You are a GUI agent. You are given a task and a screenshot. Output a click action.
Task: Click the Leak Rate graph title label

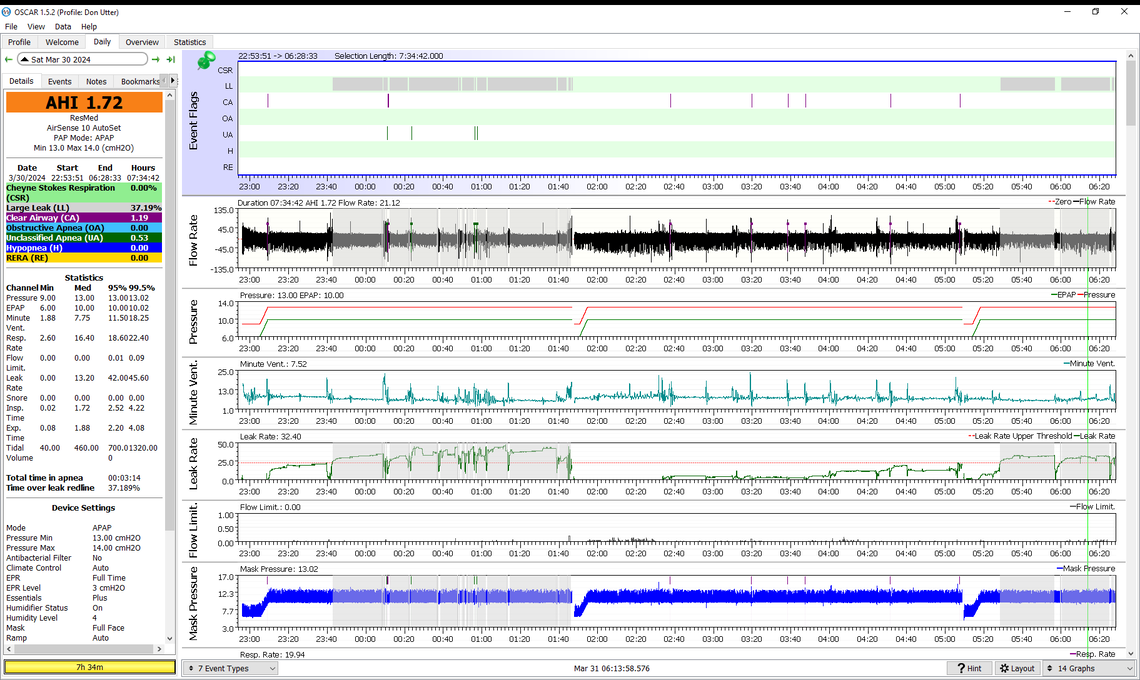coord(193,463)
